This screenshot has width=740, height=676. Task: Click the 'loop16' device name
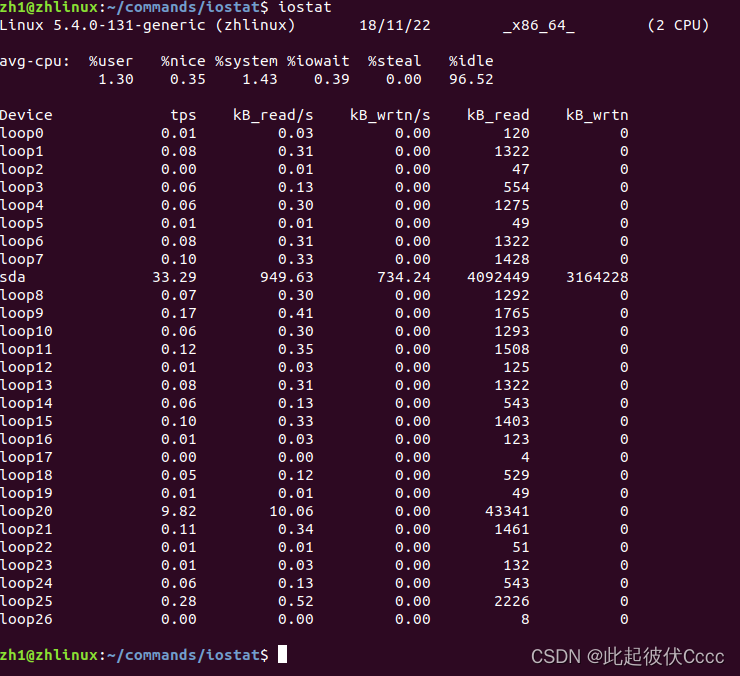click(26, 439)
